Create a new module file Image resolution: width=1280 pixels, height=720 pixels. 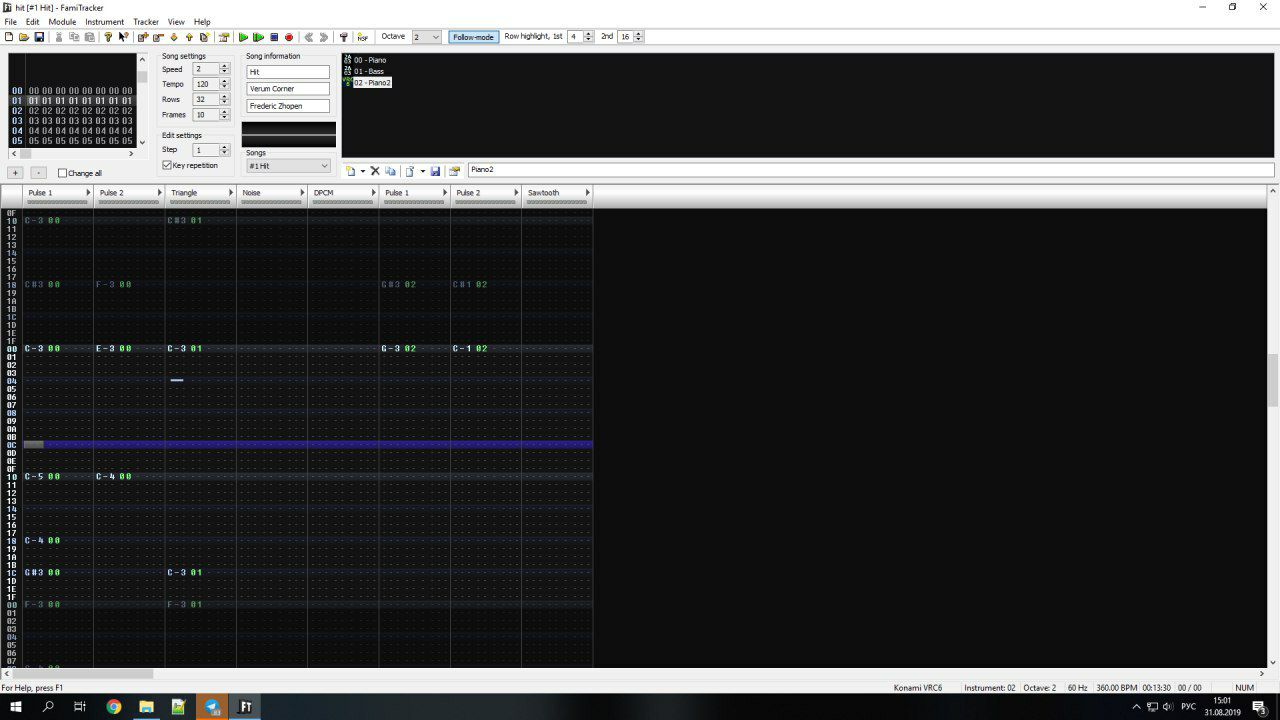(x=9, y=37)
